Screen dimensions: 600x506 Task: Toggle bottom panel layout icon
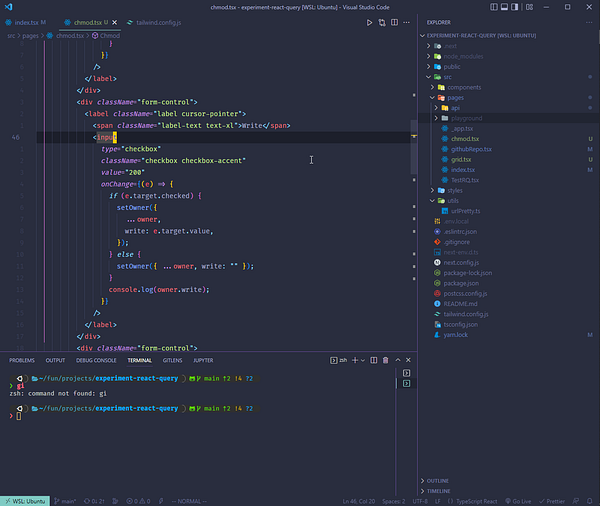click(504, 7)
